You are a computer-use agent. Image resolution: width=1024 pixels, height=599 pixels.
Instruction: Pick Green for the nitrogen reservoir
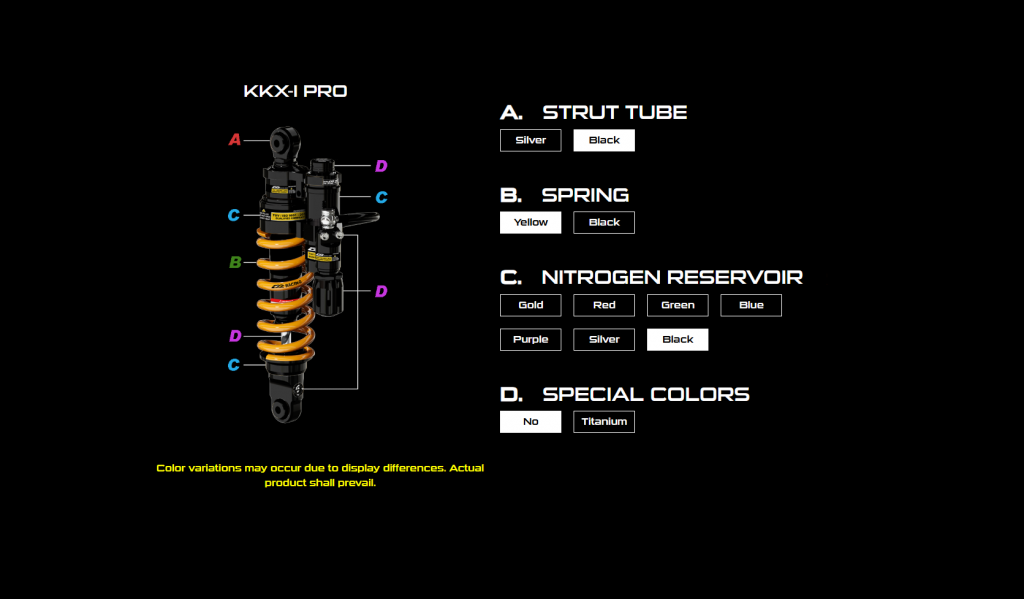677,305
